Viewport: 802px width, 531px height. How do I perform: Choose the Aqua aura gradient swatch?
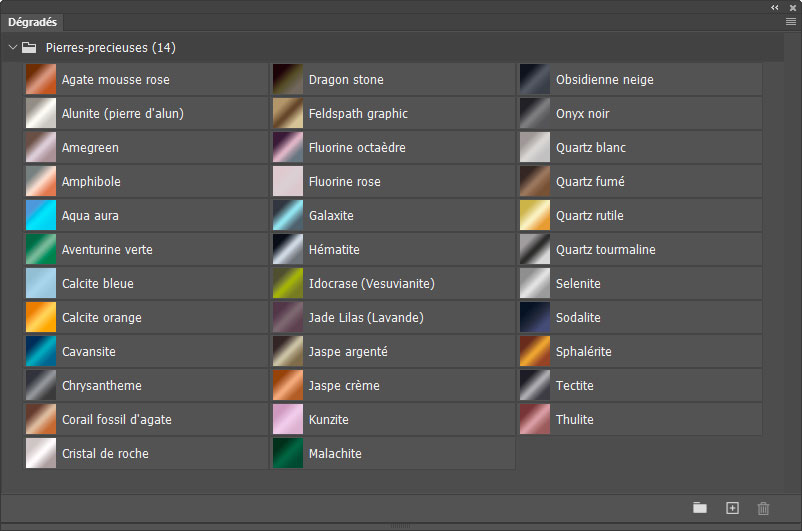tap(41, 216)
